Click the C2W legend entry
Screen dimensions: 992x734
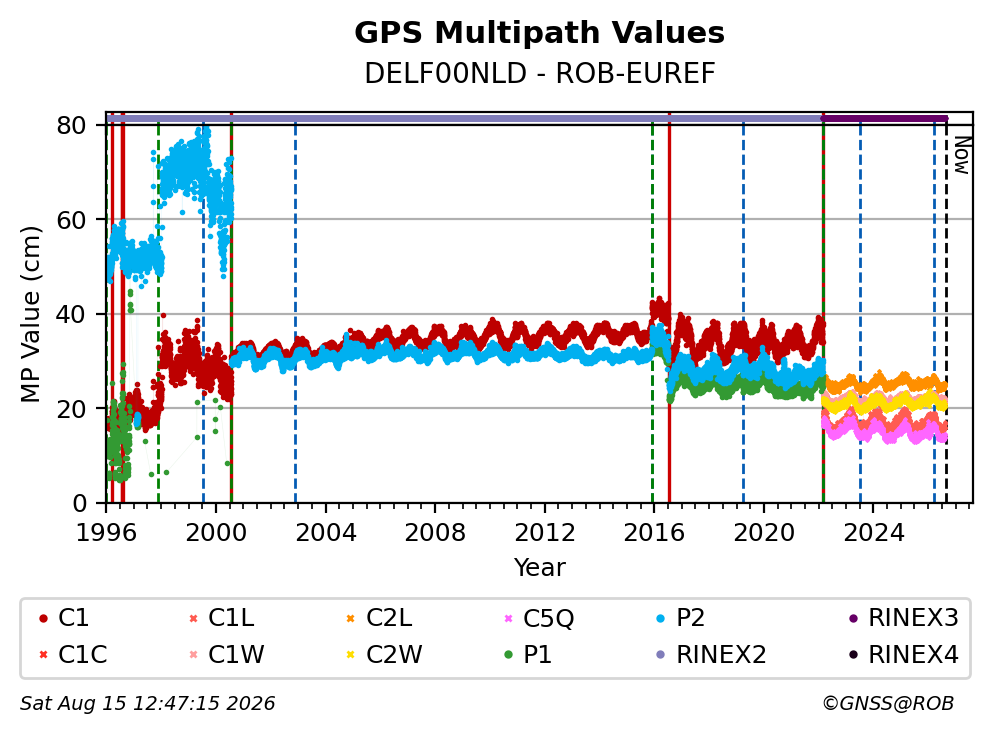(385, 654)
